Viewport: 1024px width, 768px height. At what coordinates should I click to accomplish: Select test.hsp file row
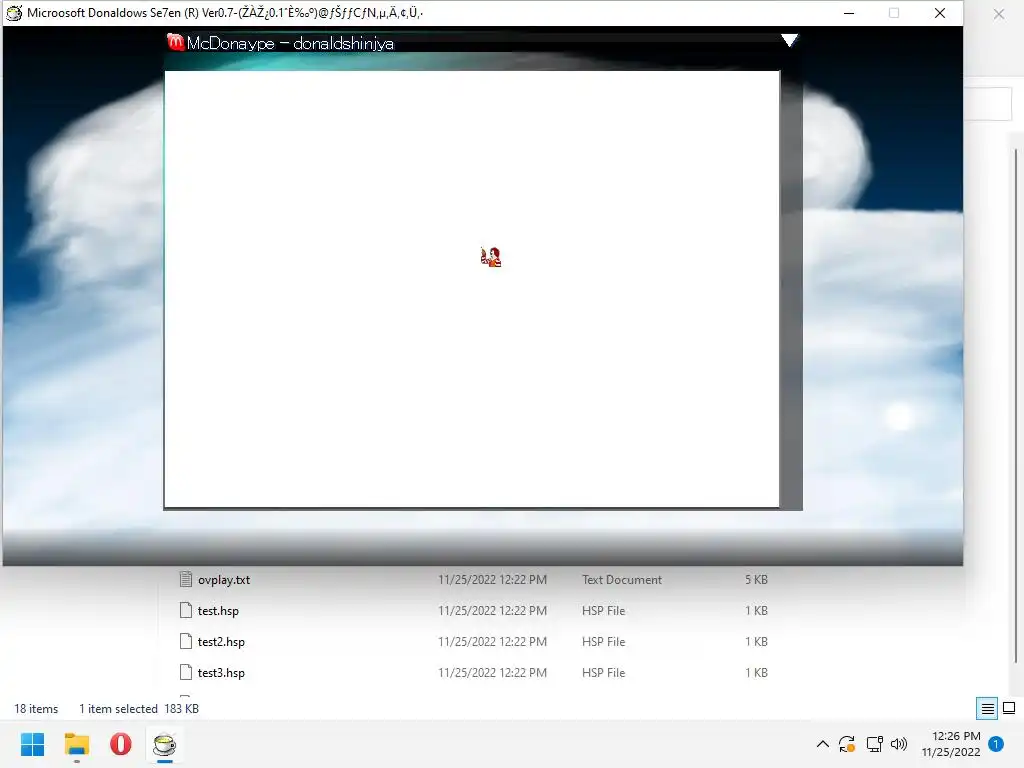click(x=473, y=611)
